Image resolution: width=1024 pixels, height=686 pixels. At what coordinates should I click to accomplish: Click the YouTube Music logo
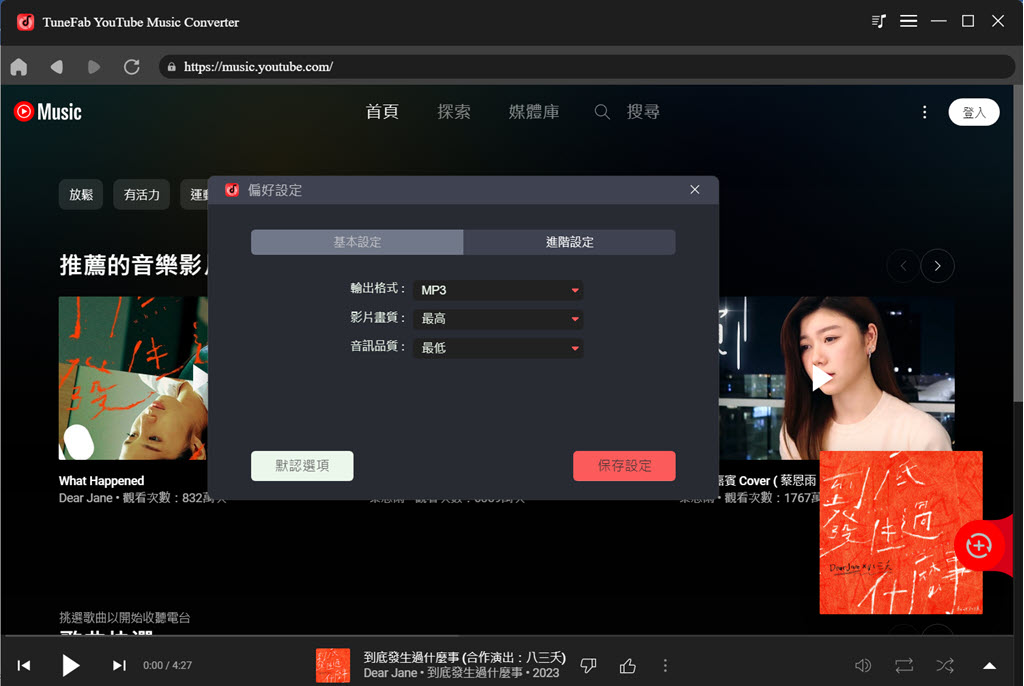pyautogui.click(x=48, y=112)
